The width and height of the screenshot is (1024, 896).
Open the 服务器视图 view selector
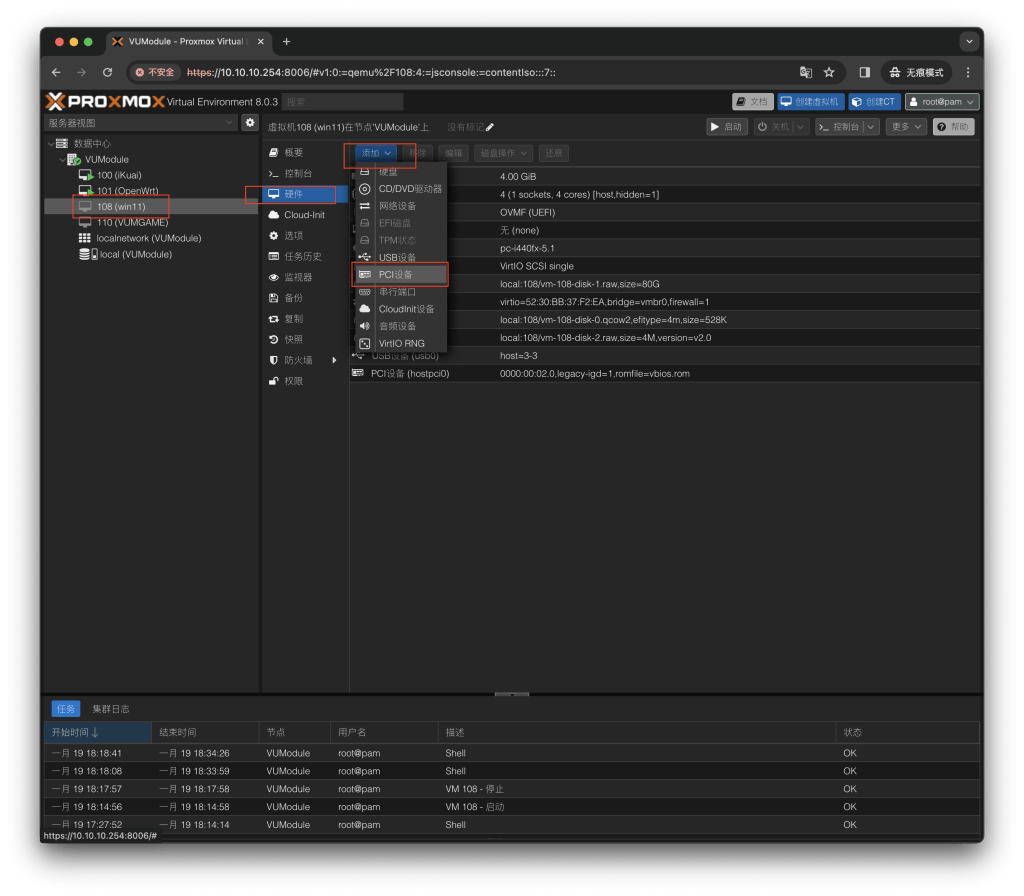point(140,122)
